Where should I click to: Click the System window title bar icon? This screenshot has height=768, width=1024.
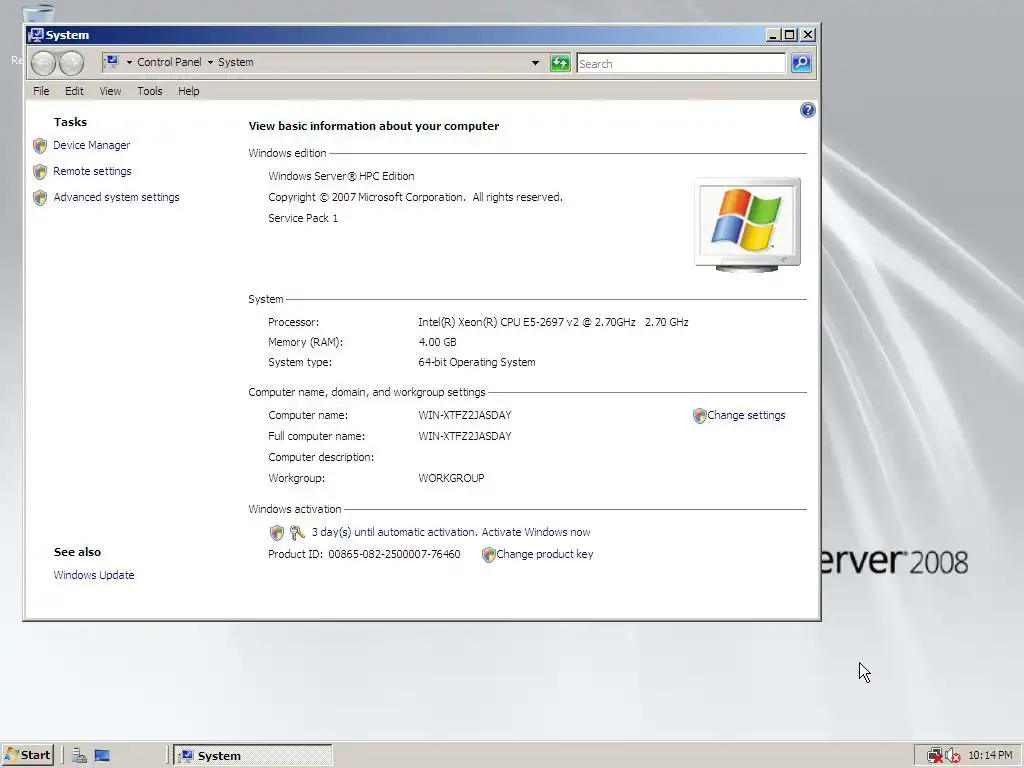[x=37, y=35]
